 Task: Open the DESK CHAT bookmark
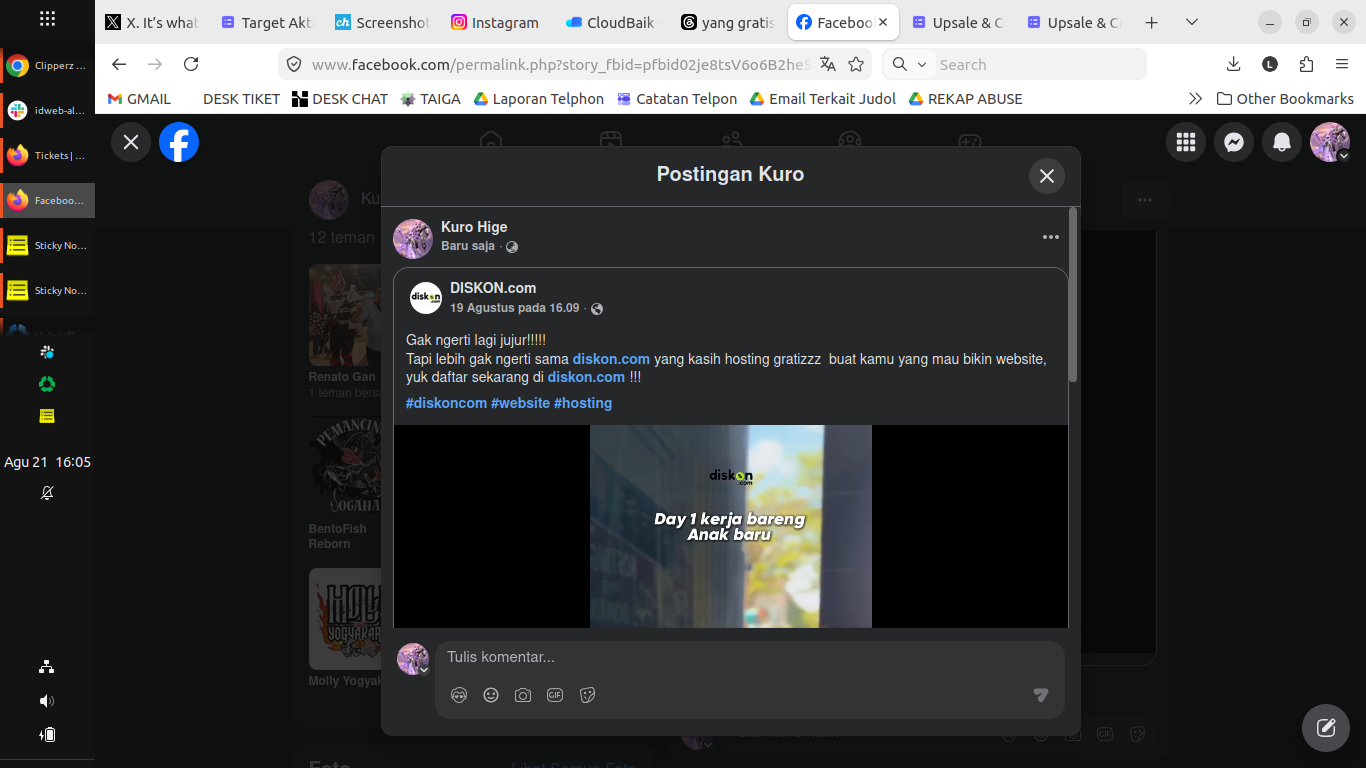click(340, 99)
